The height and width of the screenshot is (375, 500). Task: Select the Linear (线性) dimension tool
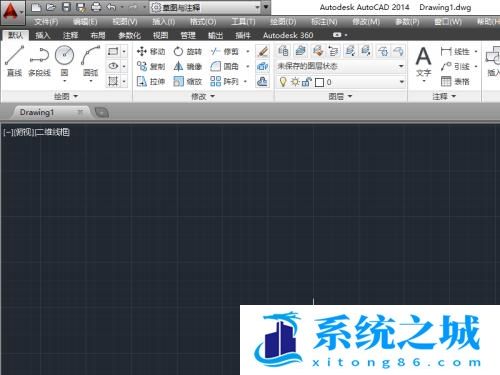pos(455,51)
